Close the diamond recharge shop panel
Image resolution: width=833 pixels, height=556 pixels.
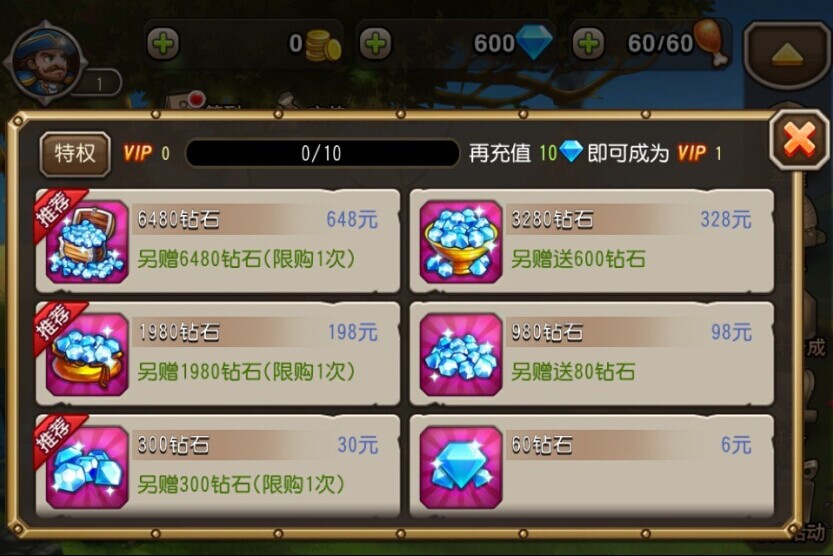pos(799,141)
